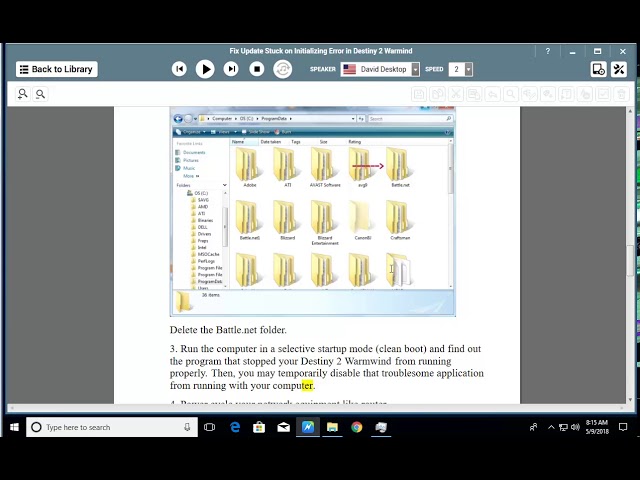Click the convert-to-audio circular arrows icon
This screenshot has width=640, height=480.
click(x=282, y=69)
